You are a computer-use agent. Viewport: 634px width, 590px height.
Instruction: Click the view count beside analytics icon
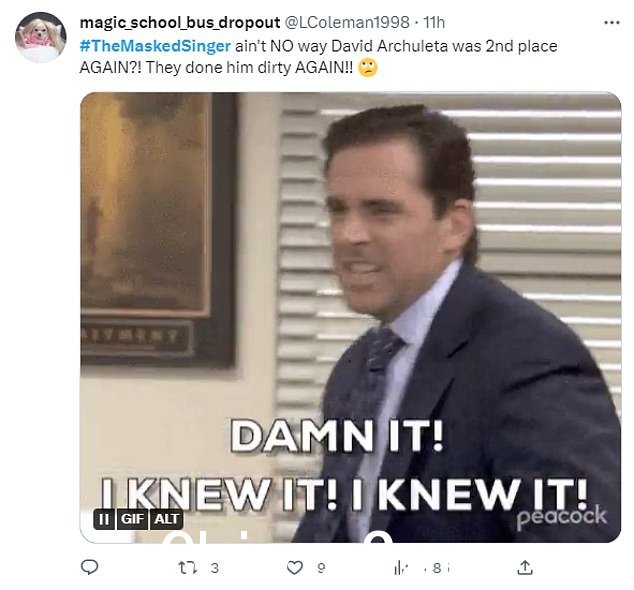[x=437, y=568]
